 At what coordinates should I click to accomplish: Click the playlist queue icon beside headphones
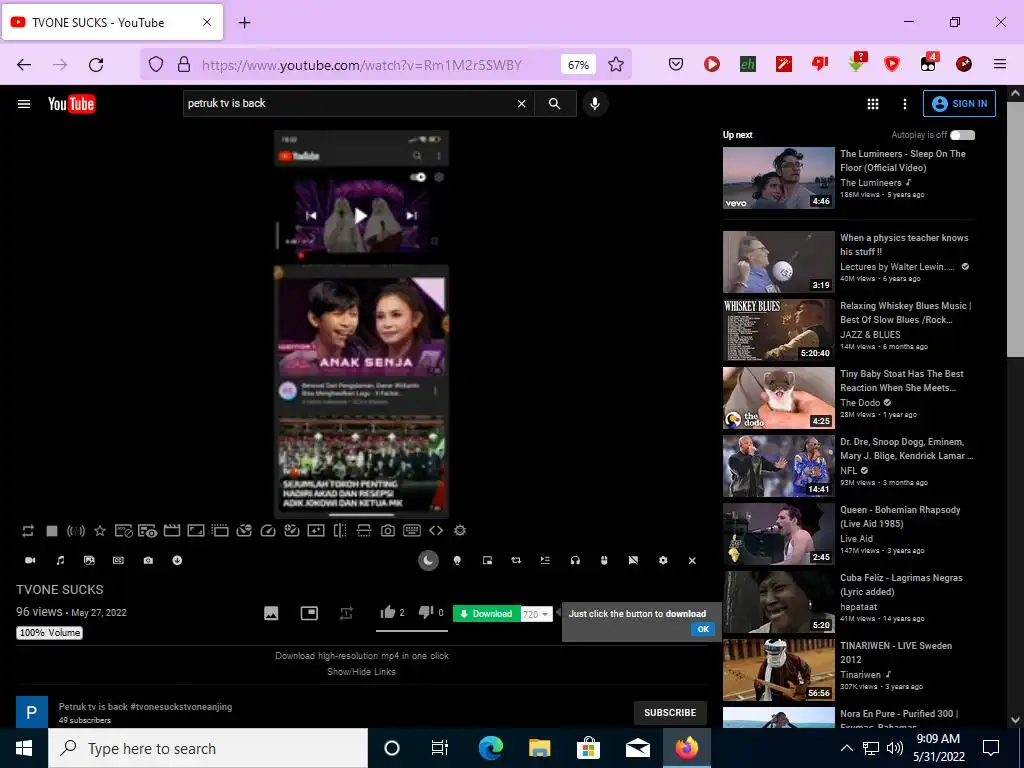point(545,560)
